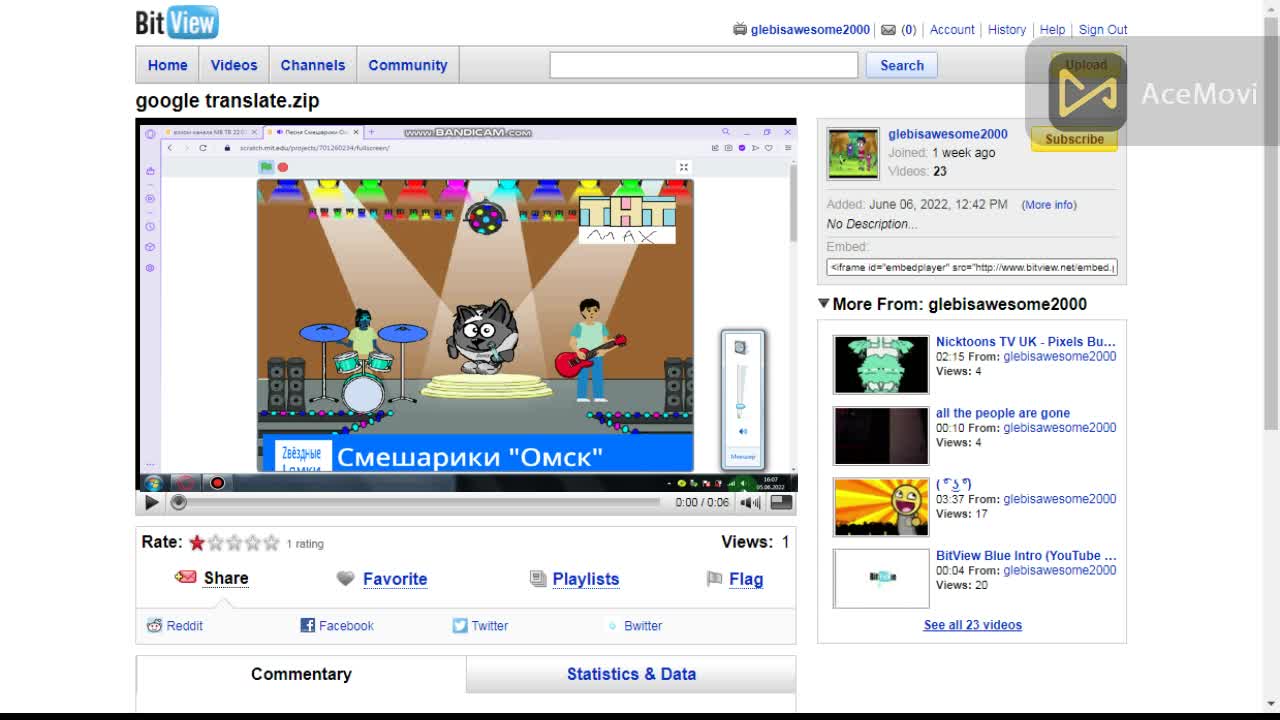Click the Bwitter share icon
This screenshot has height=720, width=1280.
612,626
